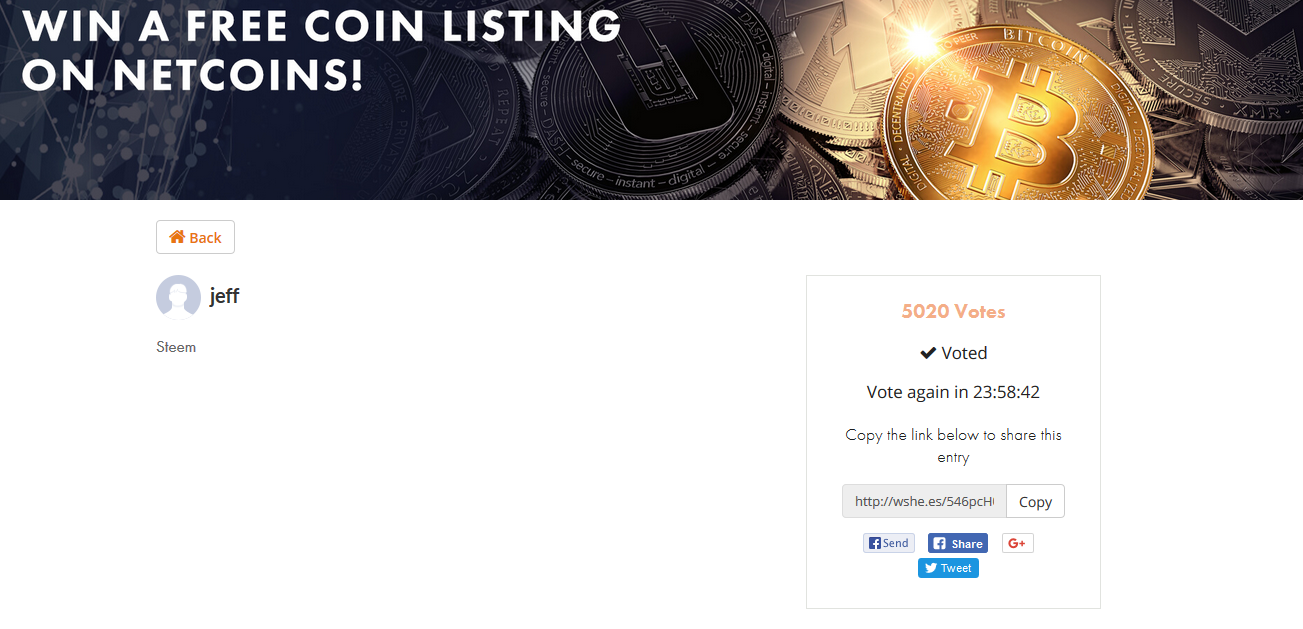1303x629 pixels.
Task: Click the Dash coin image in banner
Action: (x=650, y=85)
